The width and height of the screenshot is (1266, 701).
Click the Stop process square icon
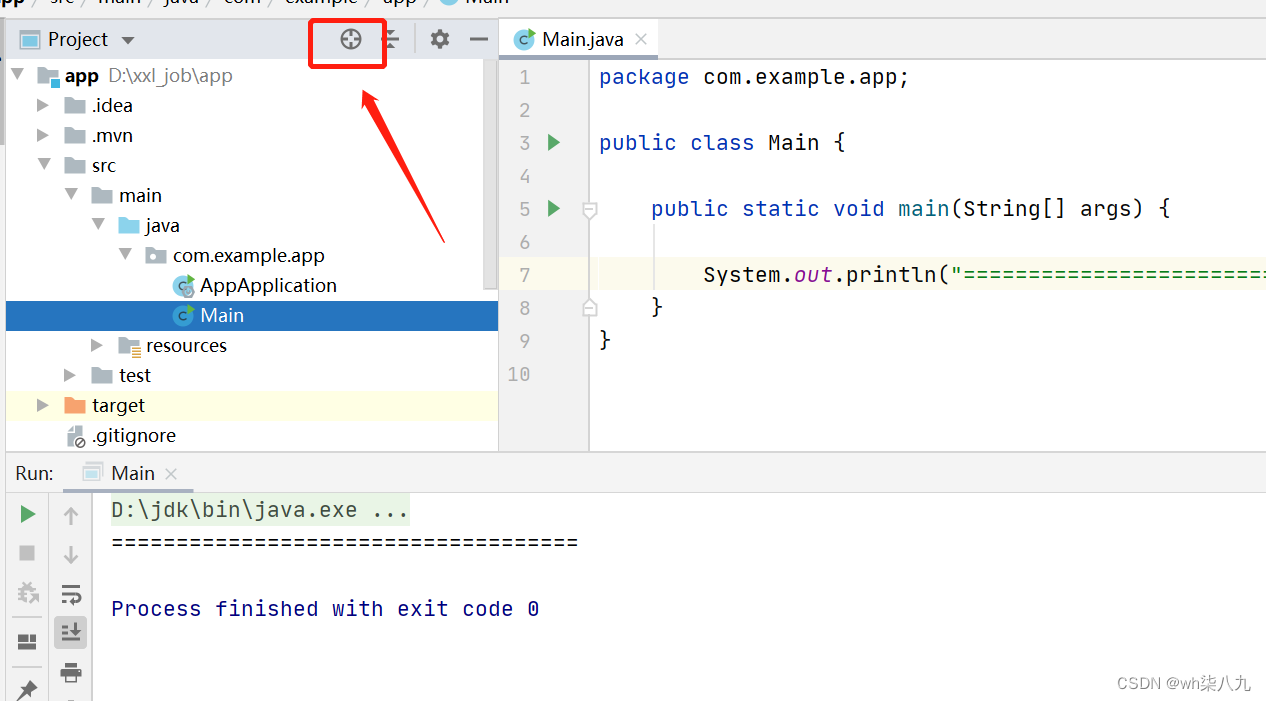pyautogui.click(x=28, y=553)
